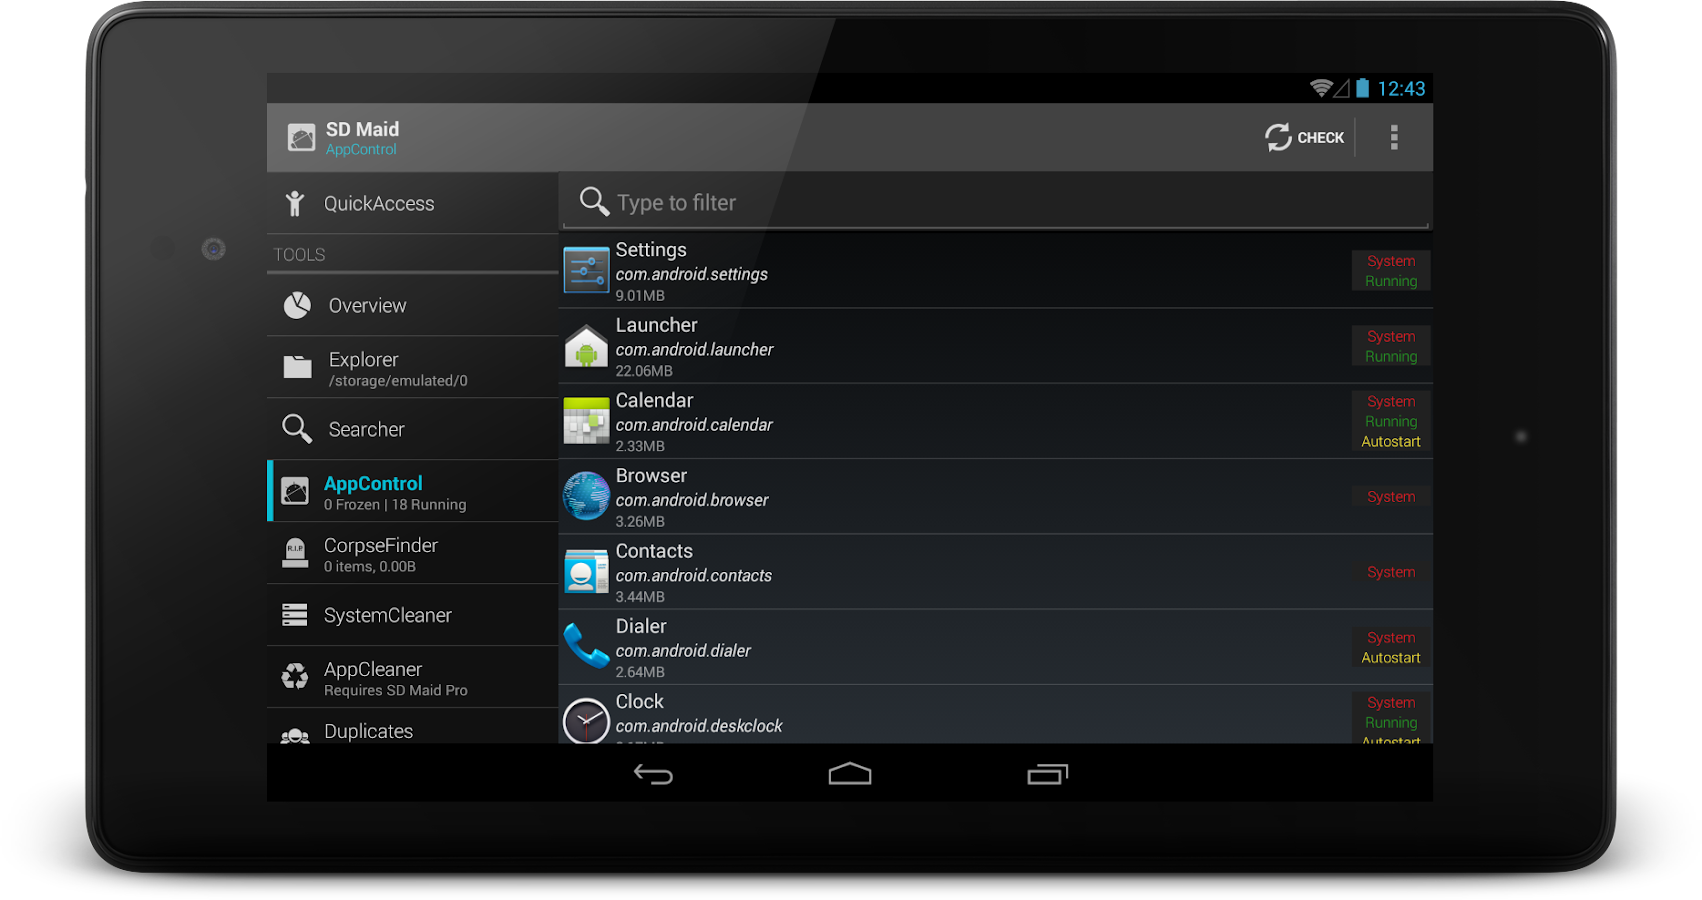Click the CorpseFinder tombstone icon

point(295,552)
